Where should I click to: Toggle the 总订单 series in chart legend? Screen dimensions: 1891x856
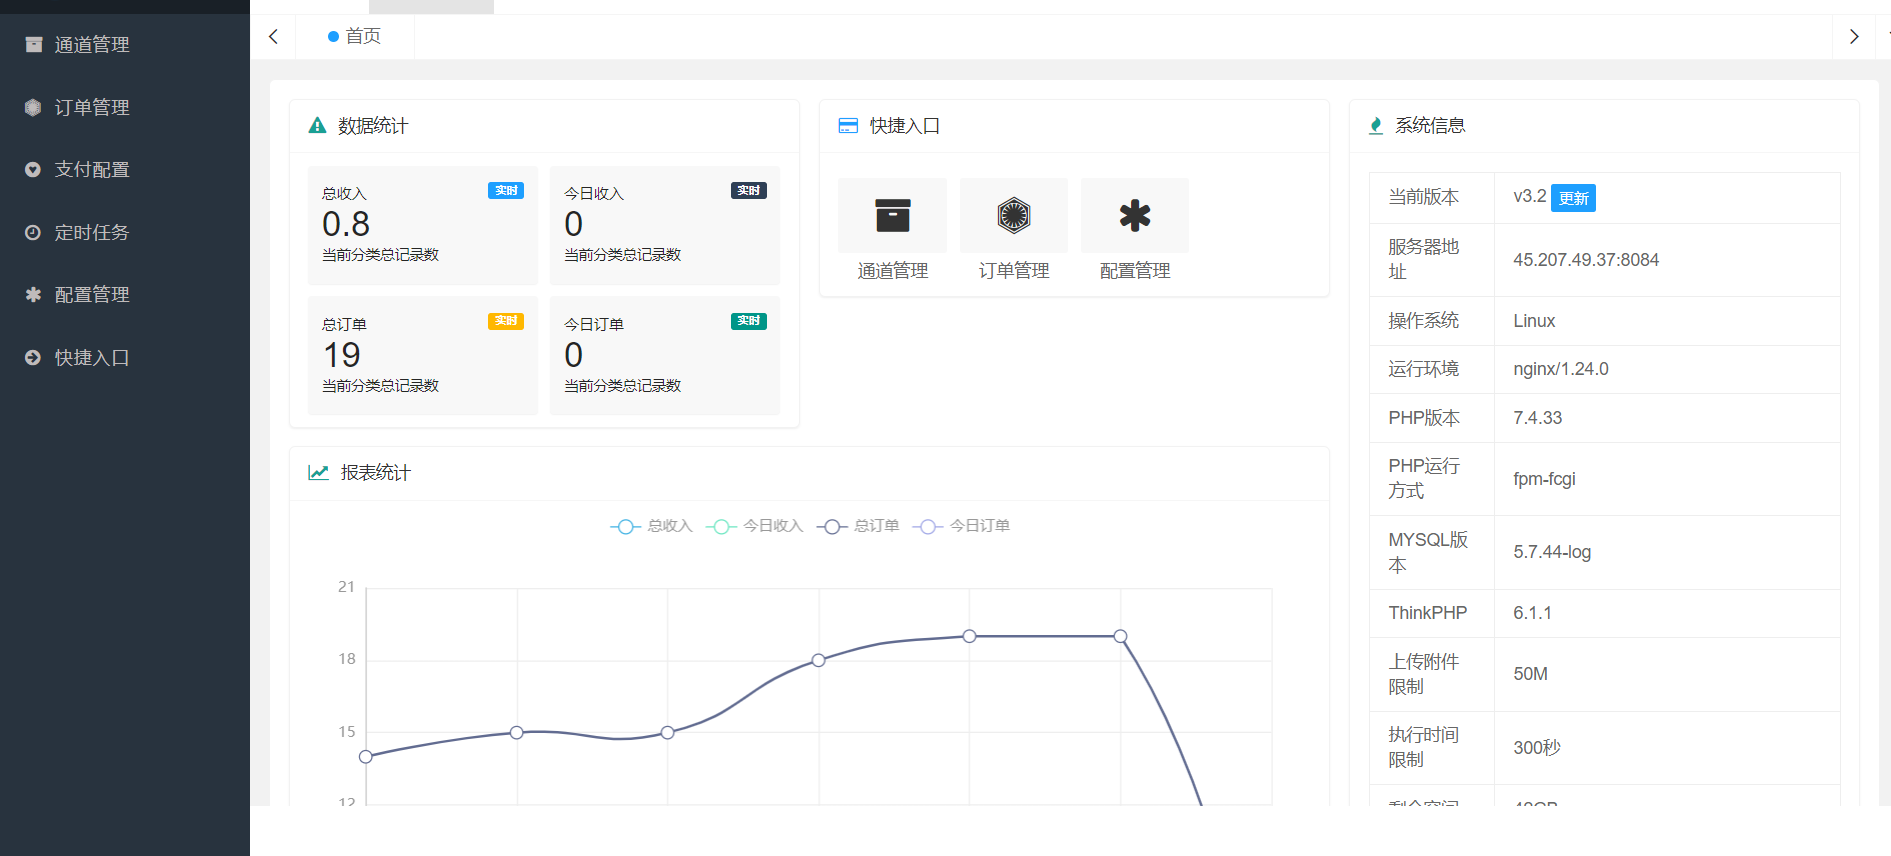point(858,526)
